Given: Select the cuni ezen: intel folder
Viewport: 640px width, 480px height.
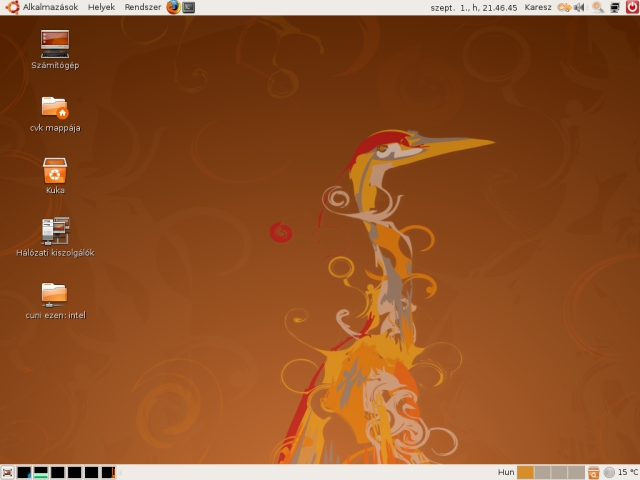Looking at the screenshot, I should click(x=55, y=301).
